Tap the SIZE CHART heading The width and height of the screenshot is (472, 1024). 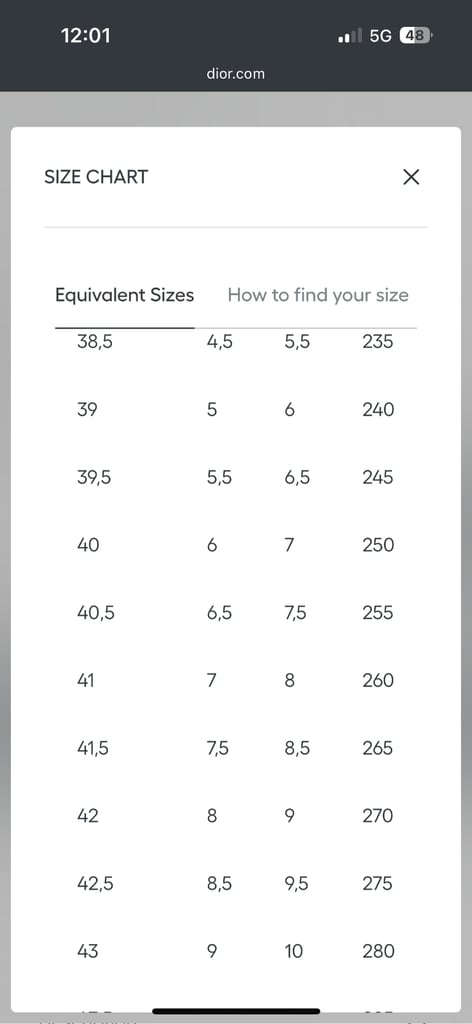[96, 177]
